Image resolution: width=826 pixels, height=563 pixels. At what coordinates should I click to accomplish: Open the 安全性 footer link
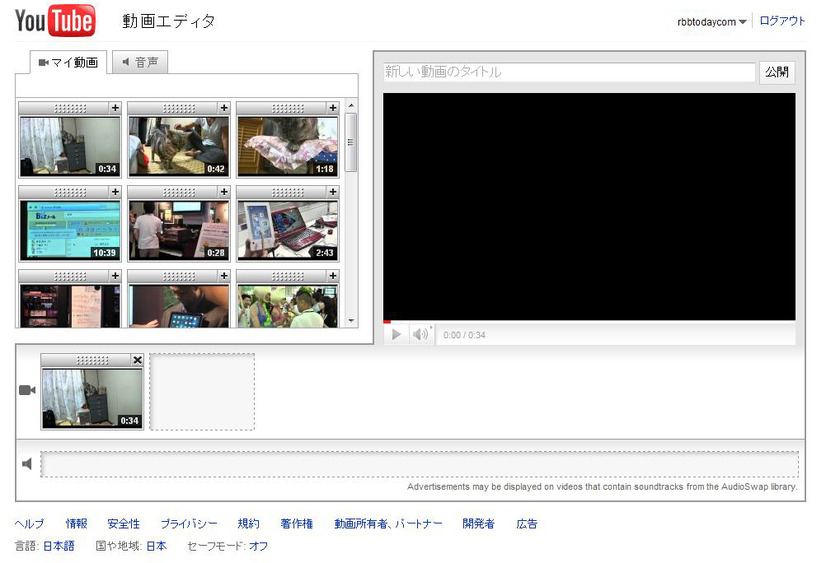[123, 524]
